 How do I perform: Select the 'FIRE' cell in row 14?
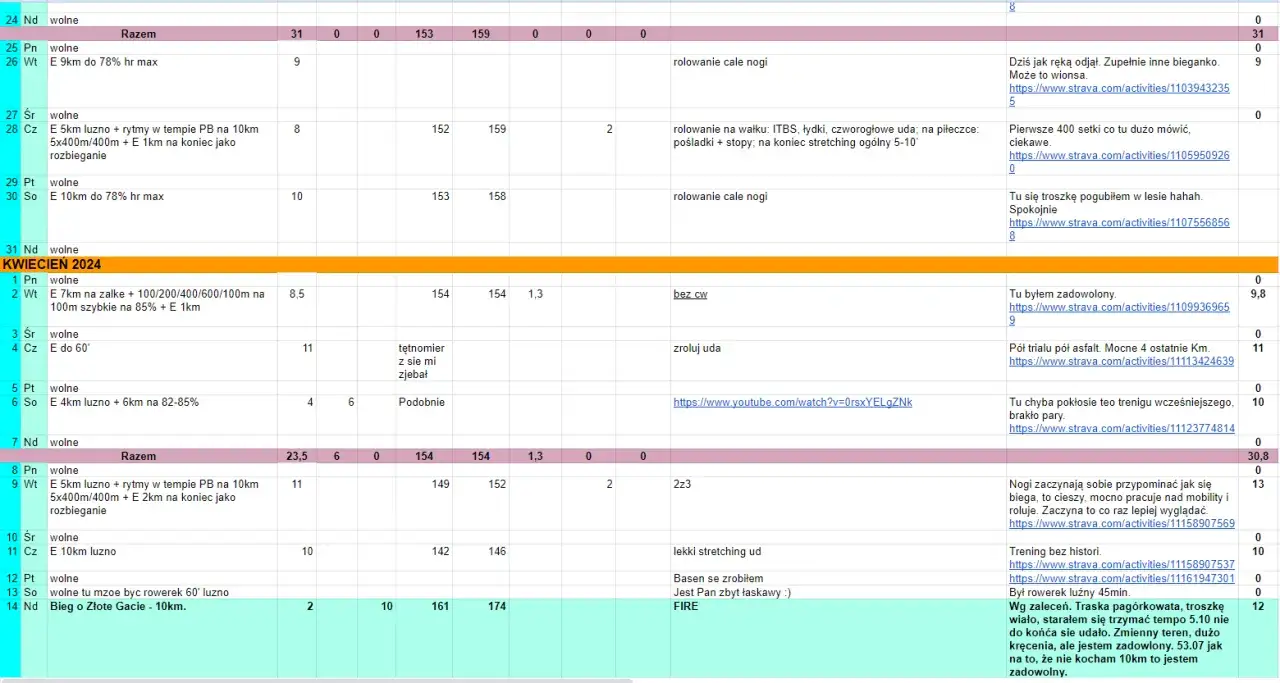coord(838,639)
